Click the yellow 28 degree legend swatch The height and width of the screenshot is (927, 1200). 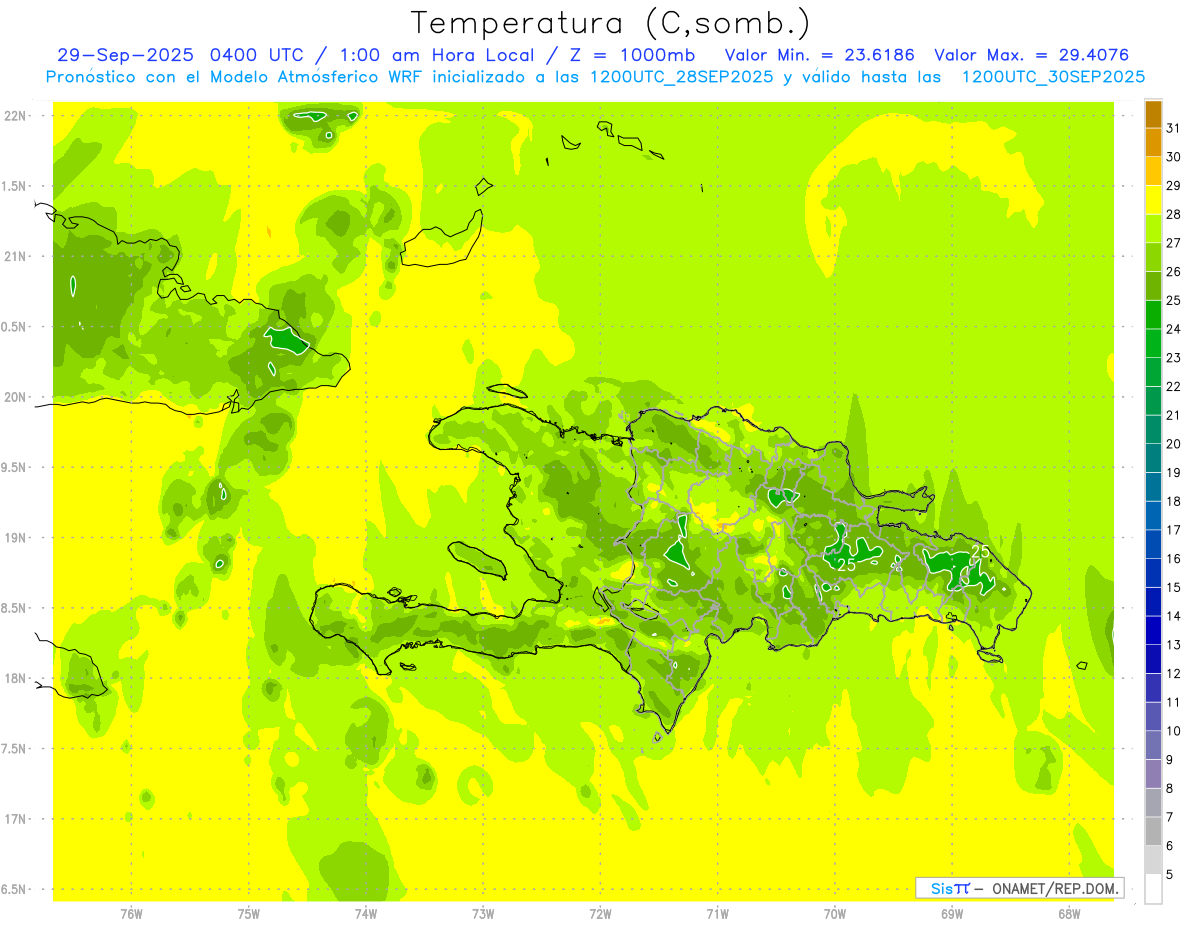click(x=1153, y=200)
